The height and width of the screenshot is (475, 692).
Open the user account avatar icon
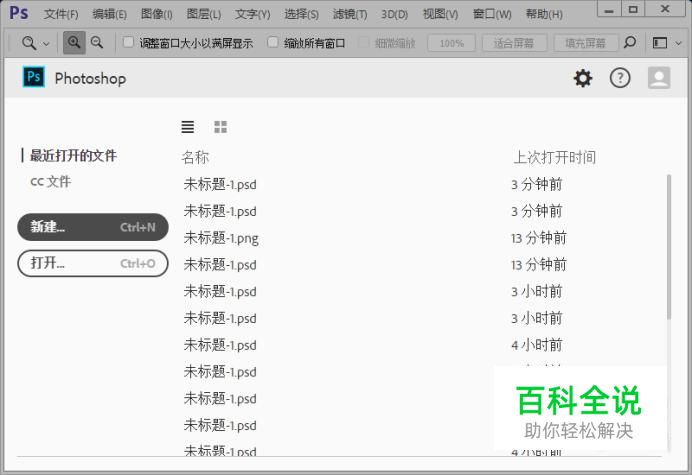tap(659, 78)
